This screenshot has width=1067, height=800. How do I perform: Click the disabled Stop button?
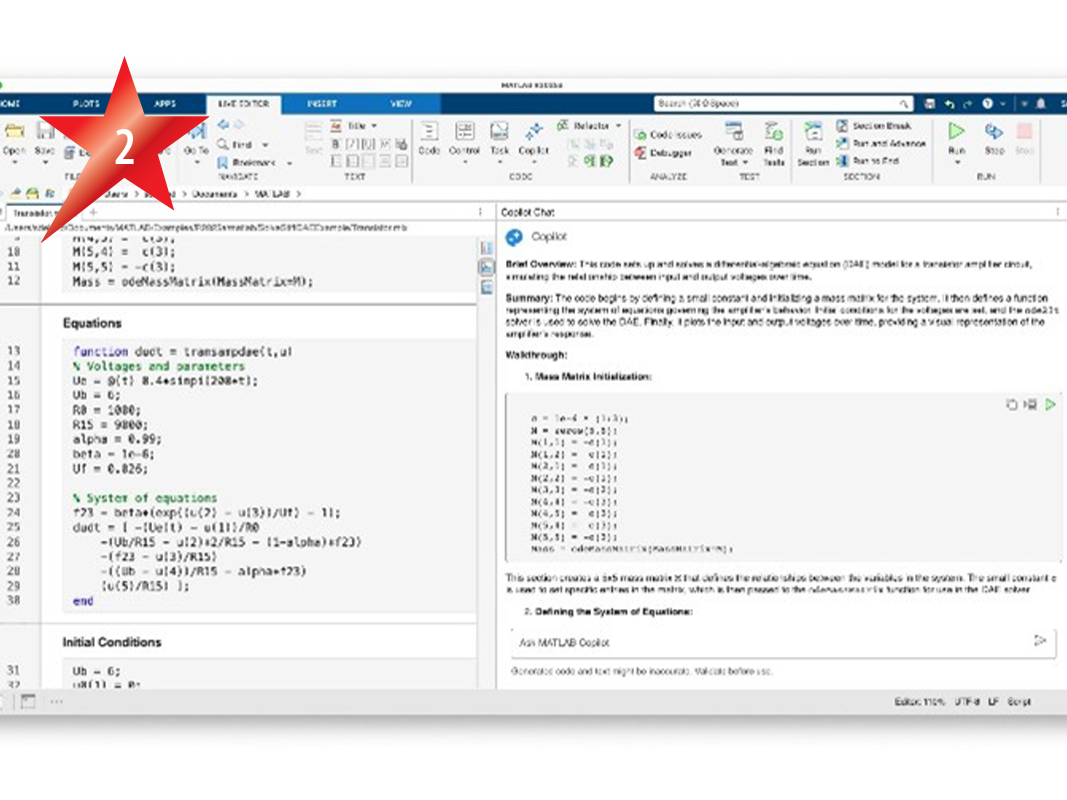(1024, 138)
